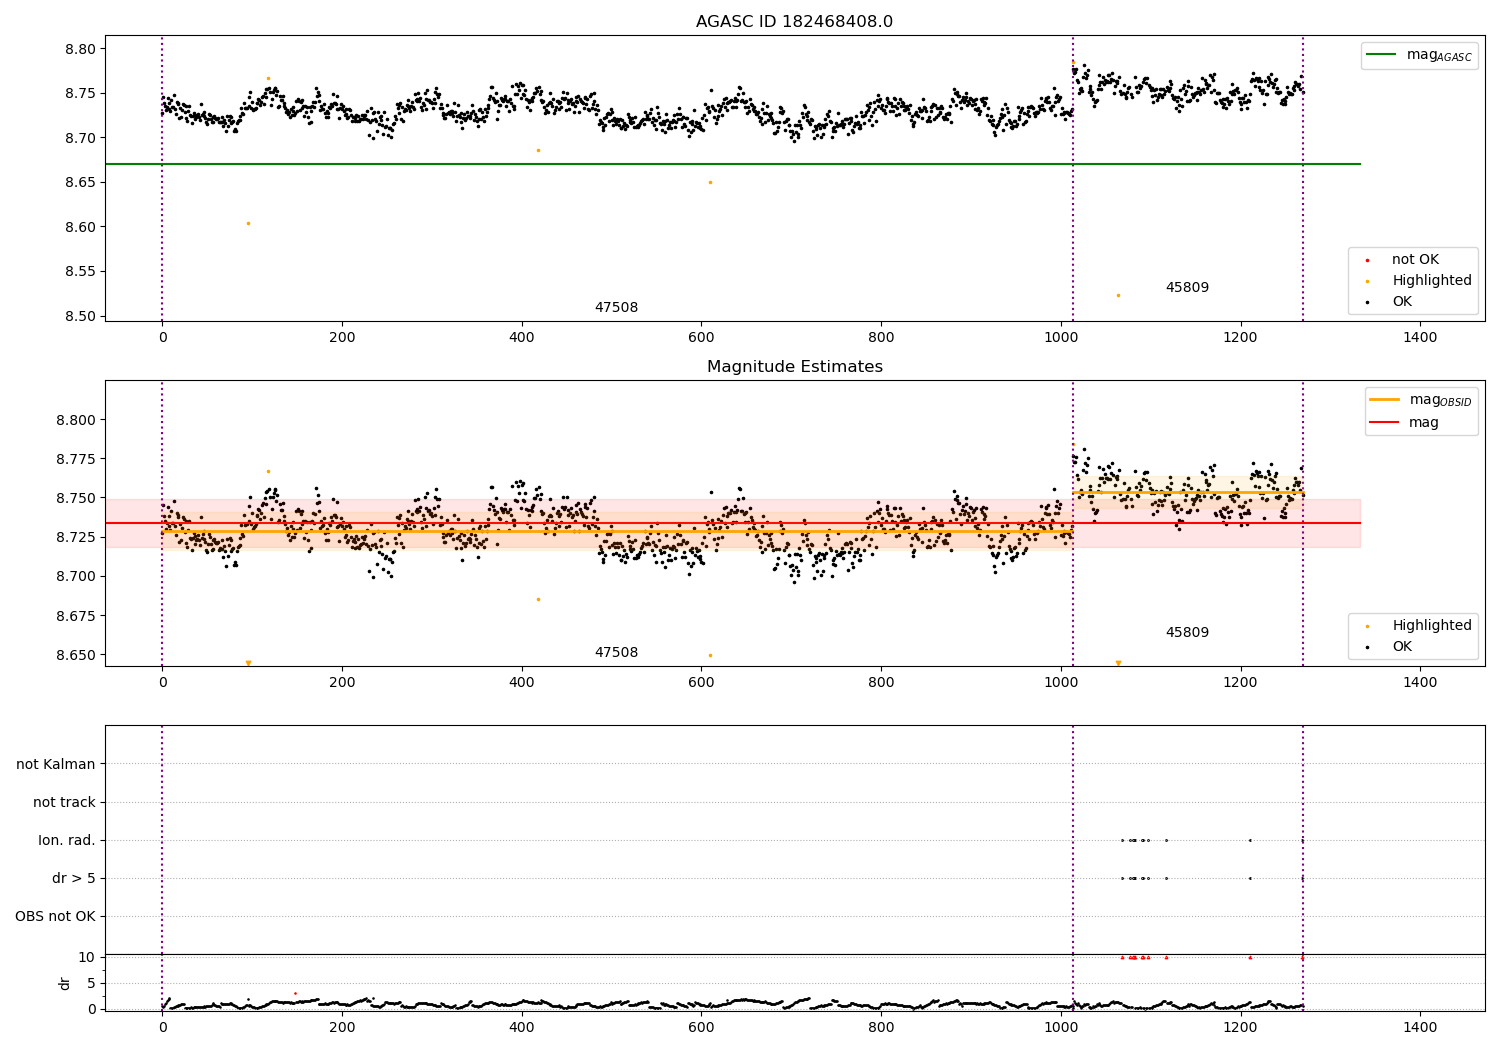Click the 'not OK' legend entry in top plot

tap(1413, 260)
